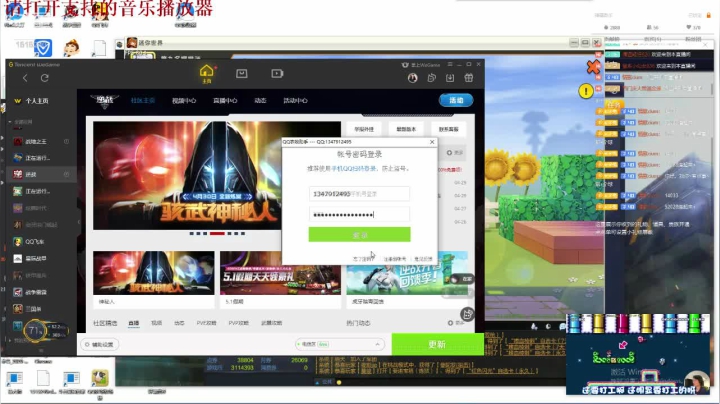Click the circular 71% performance gauge

35,330
